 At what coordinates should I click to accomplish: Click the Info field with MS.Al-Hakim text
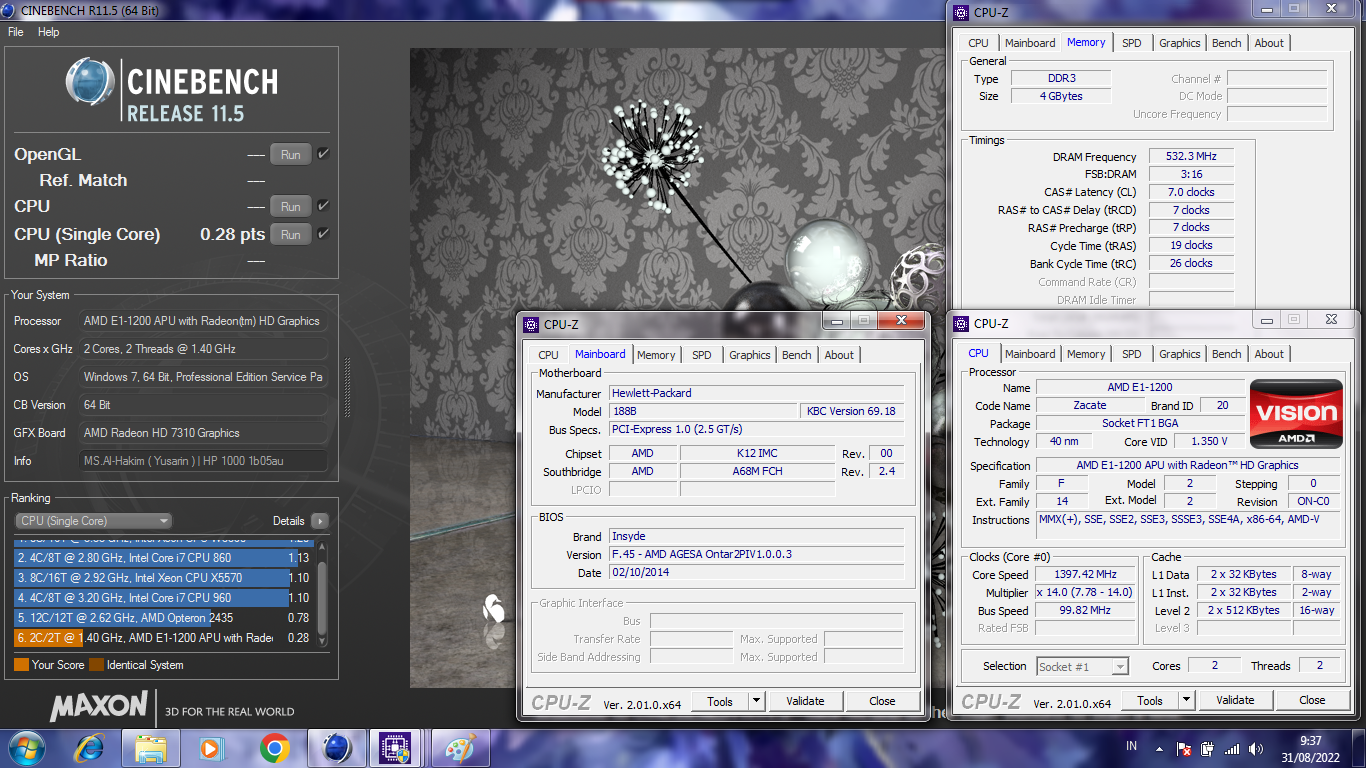point(204,461)
